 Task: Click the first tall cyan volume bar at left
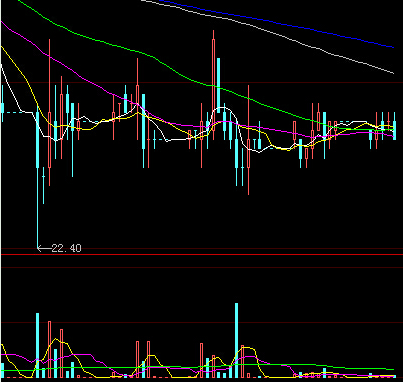tap(38, 345)
